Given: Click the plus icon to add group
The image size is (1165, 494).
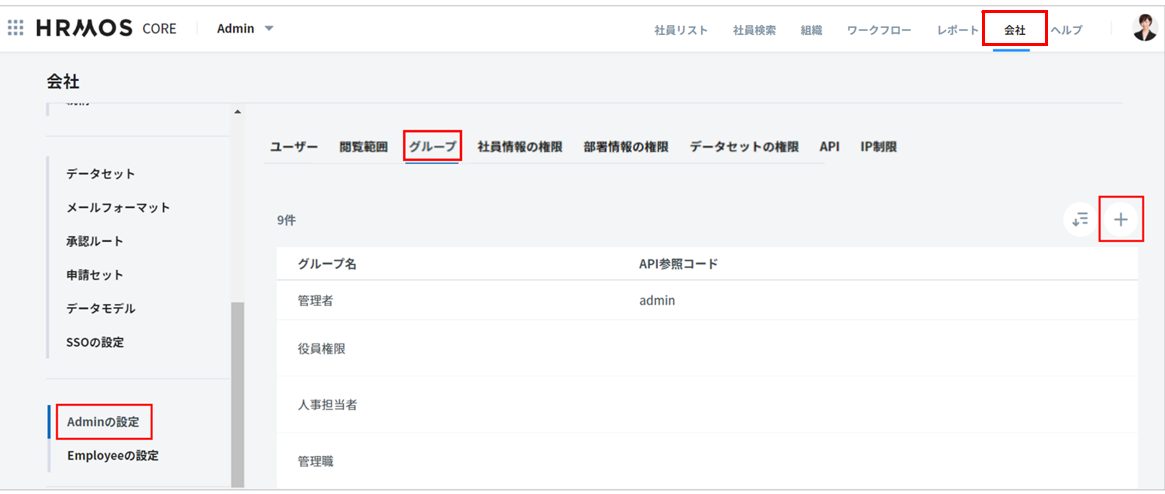Looking at the screenshot, I should (x=1121, y=220).
